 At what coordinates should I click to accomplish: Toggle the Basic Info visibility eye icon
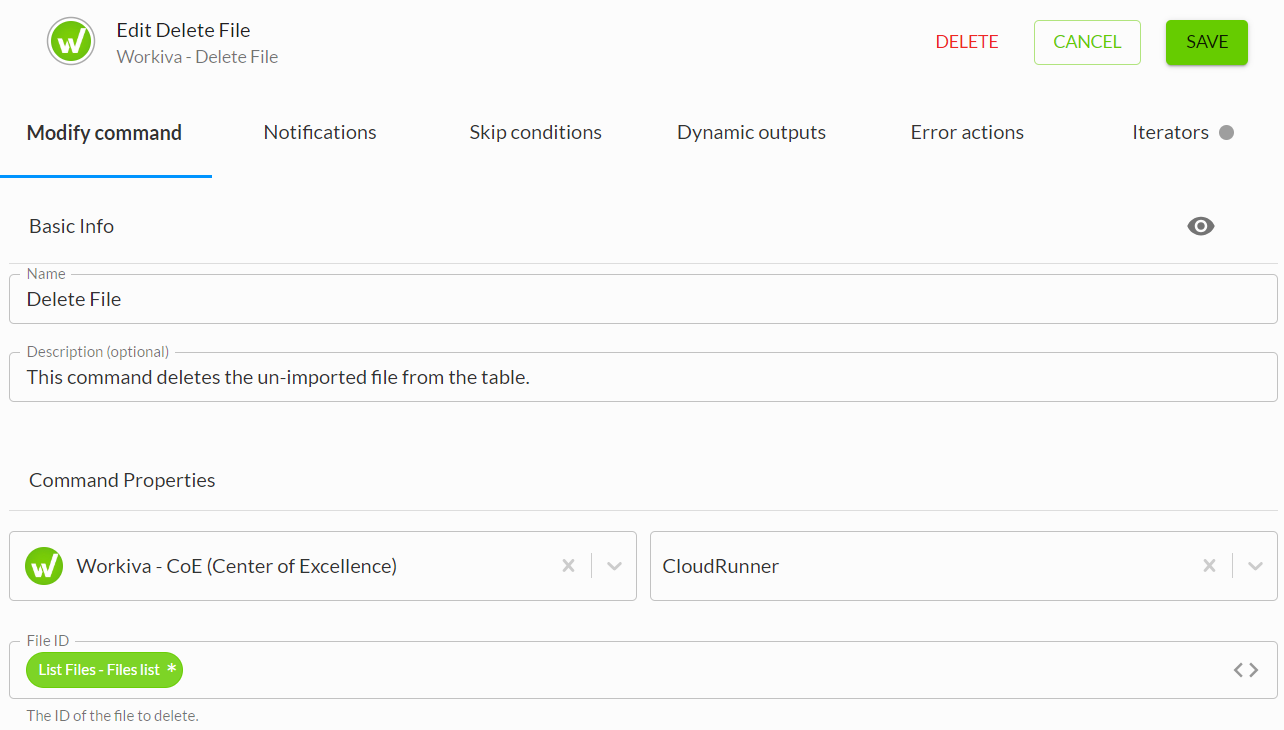pos(1201,226)
